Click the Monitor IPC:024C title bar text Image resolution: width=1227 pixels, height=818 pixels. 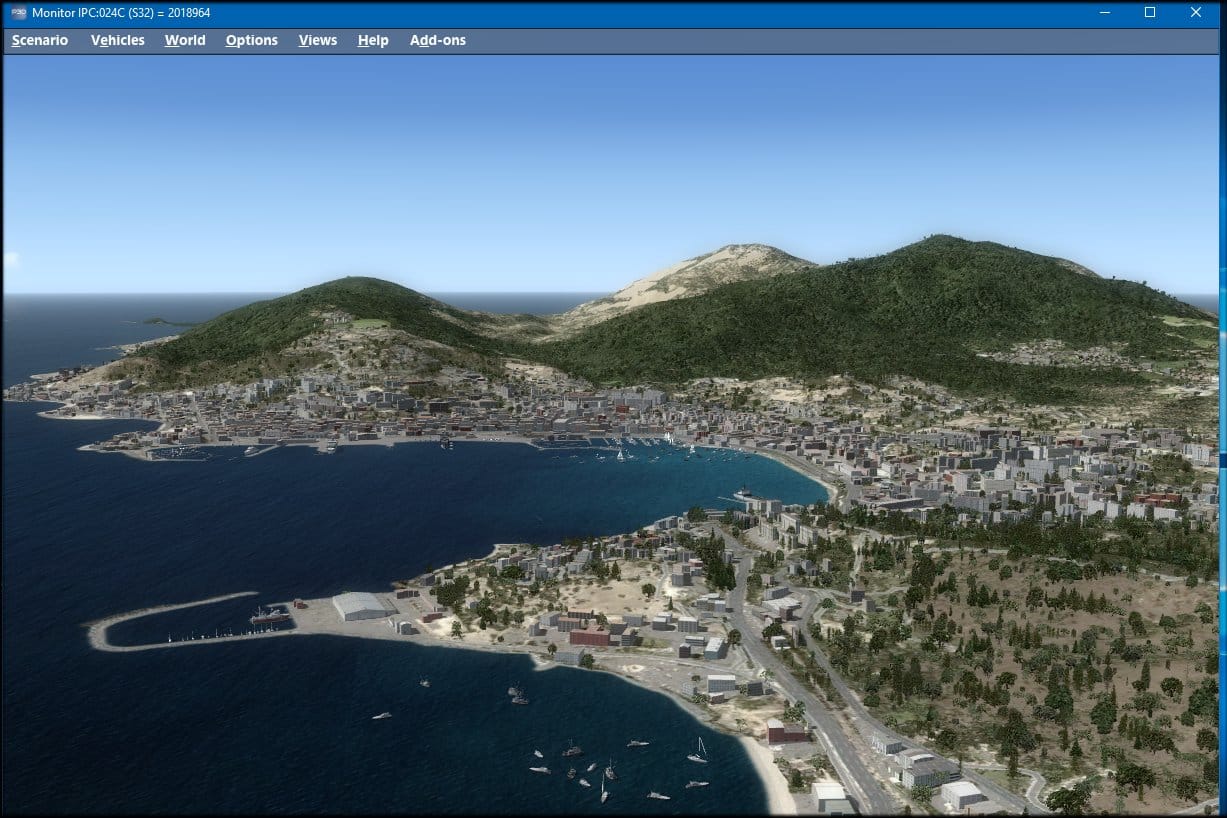pyautogui.click(x=121, y=13)
